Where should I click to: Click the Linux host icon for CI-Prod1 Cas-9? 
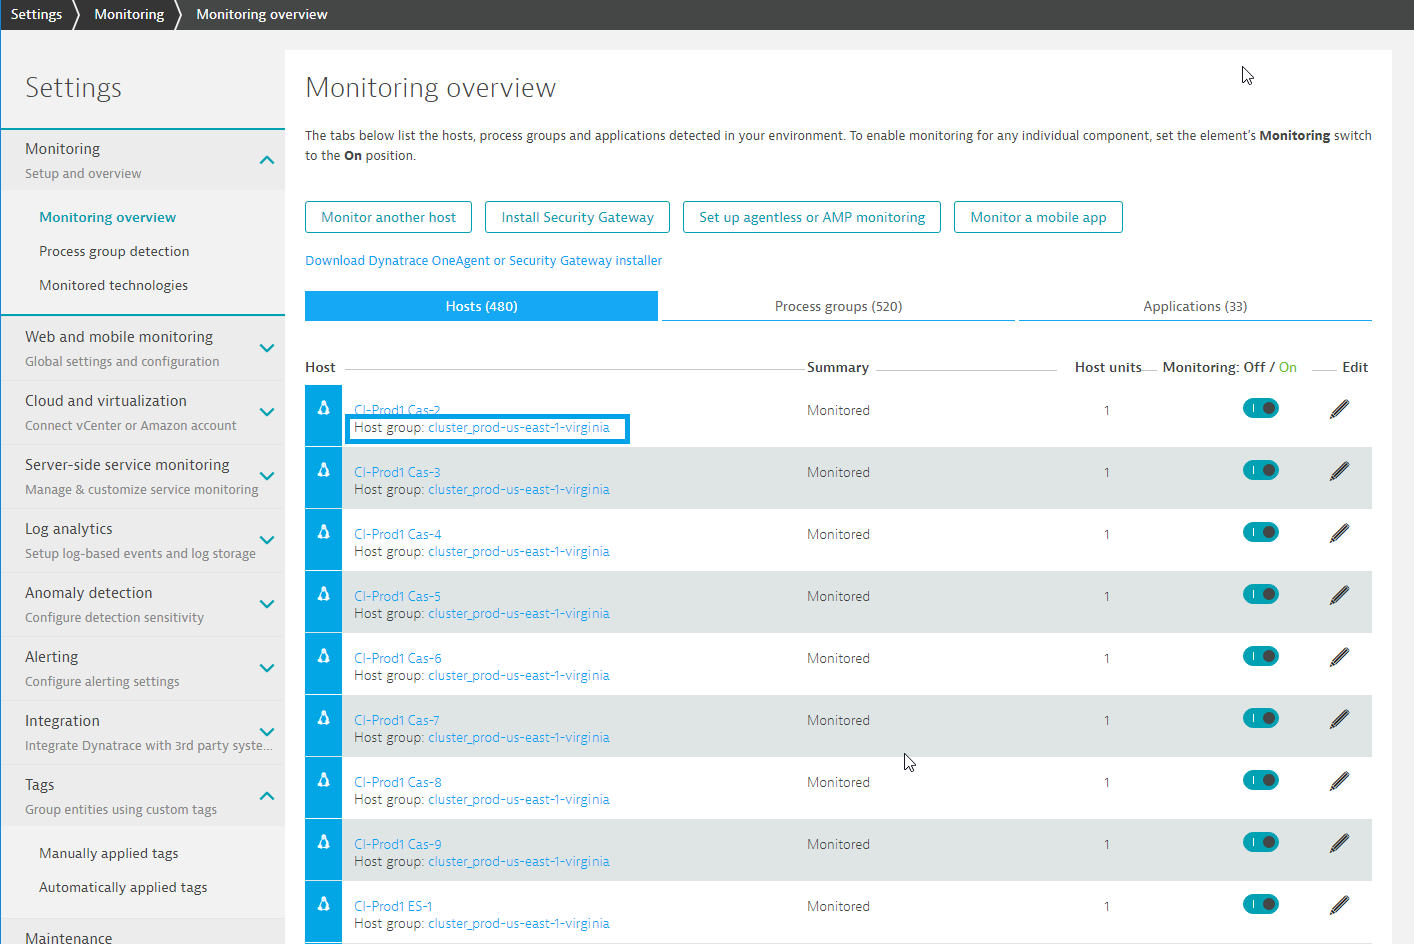(x=323, y=842)
